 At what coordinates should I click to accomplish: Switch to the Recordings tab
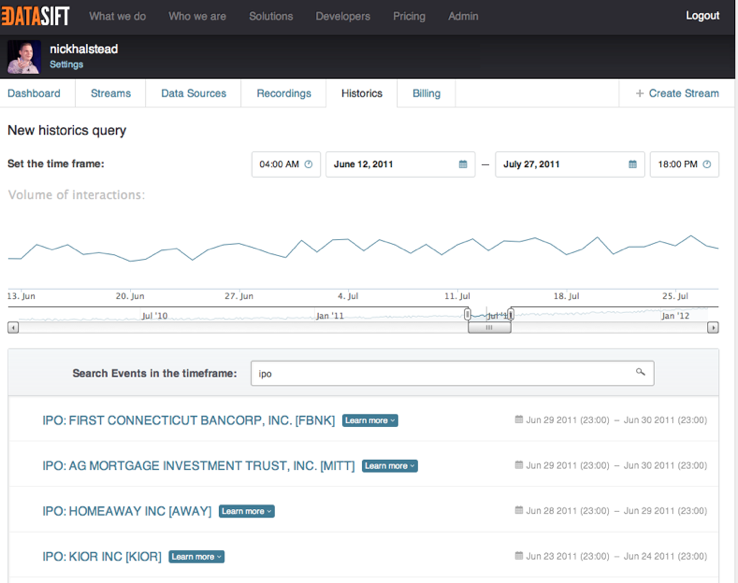coord(284,93)
